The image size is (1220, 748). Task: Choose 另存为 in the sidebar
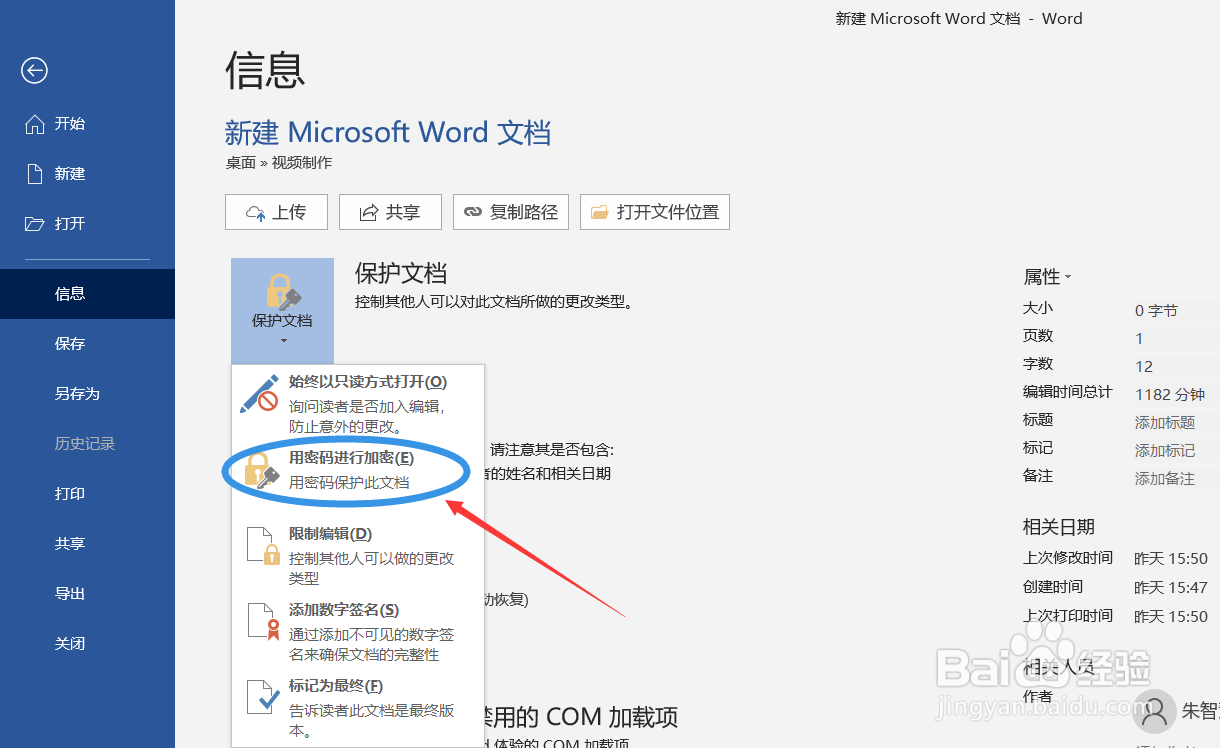[x=87, y=394]
